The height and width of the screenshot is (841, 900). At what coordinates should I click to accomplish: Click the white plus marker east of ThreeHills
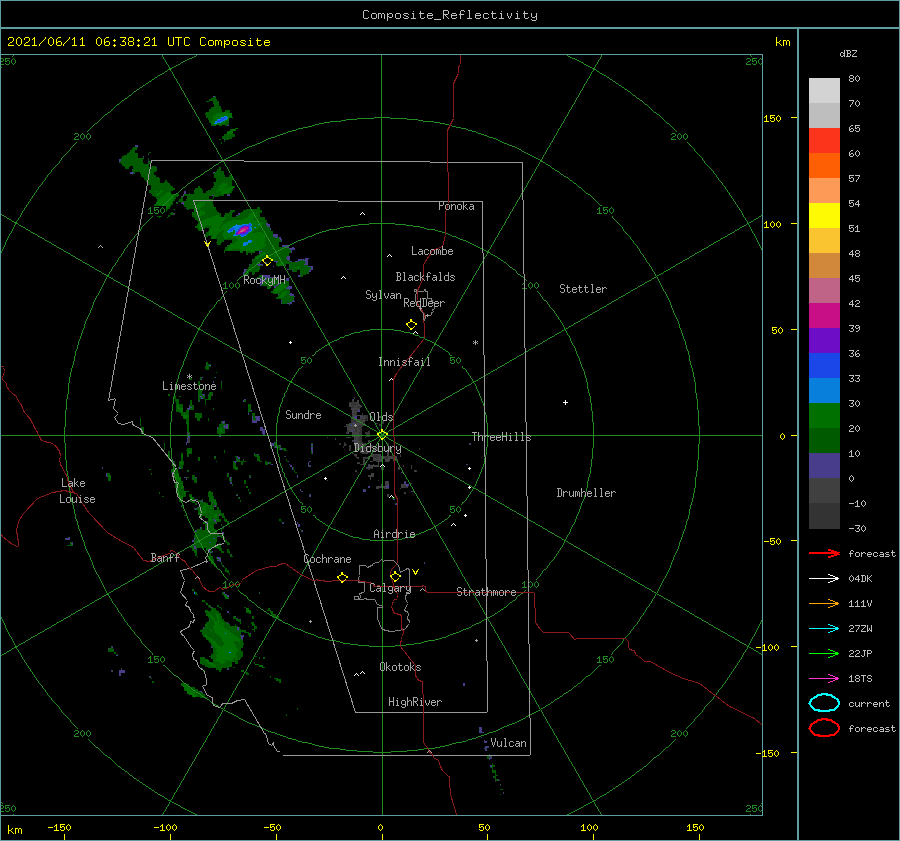(x=565, y=402)
